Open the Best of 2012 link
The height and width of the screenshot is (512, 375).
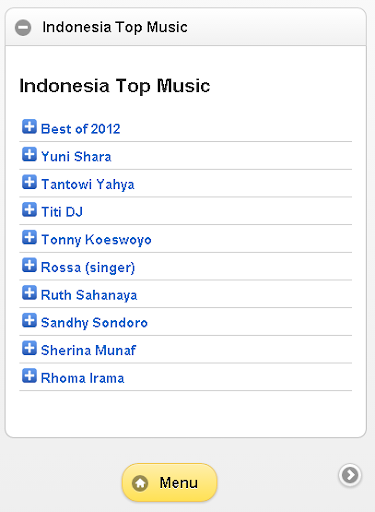pyautogui.click(x=80, y=129)
